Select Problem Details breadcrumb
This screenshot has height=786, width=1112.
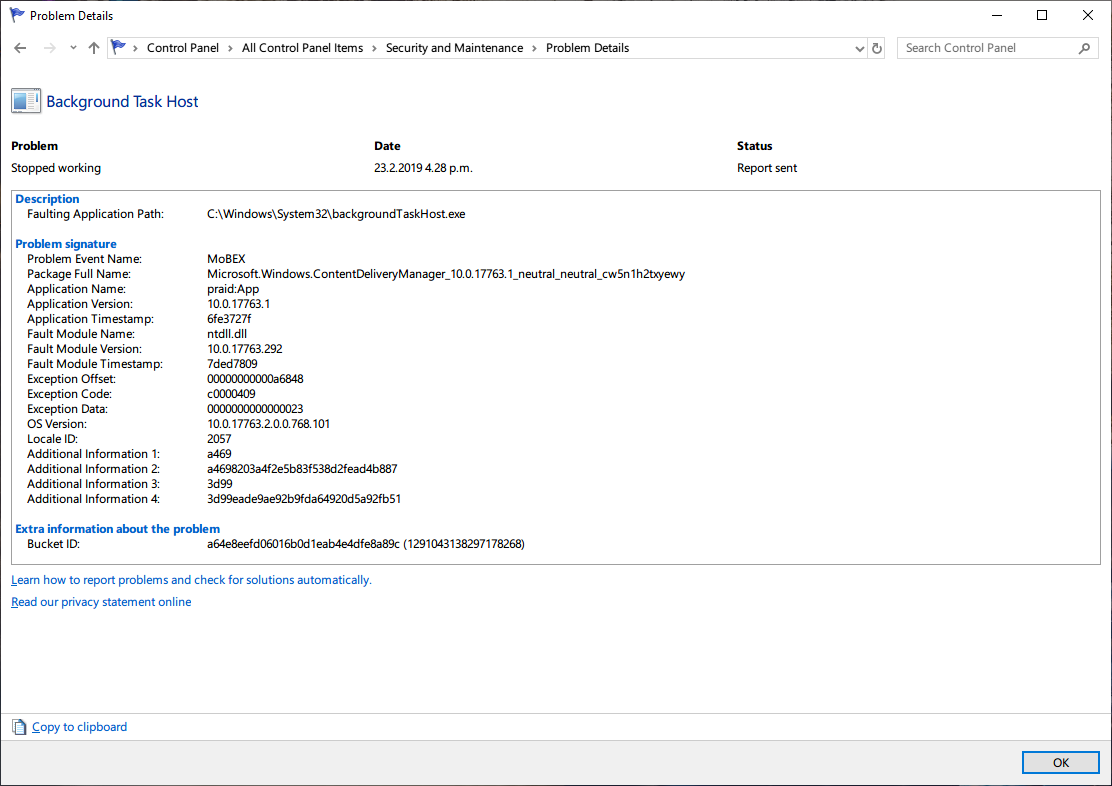pyautogui.click(x=587, y=48)
